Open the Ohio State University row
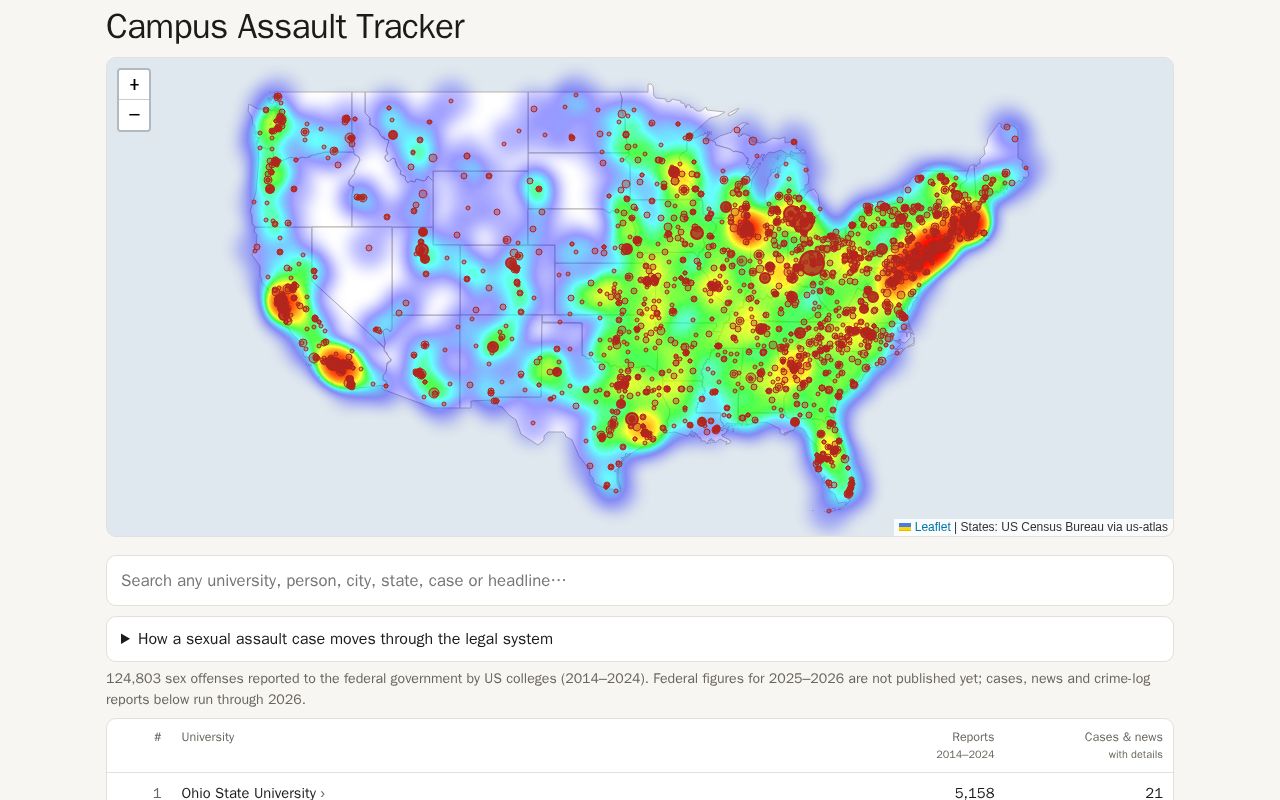The image size is (1280, 800). [x=640, y=792]
